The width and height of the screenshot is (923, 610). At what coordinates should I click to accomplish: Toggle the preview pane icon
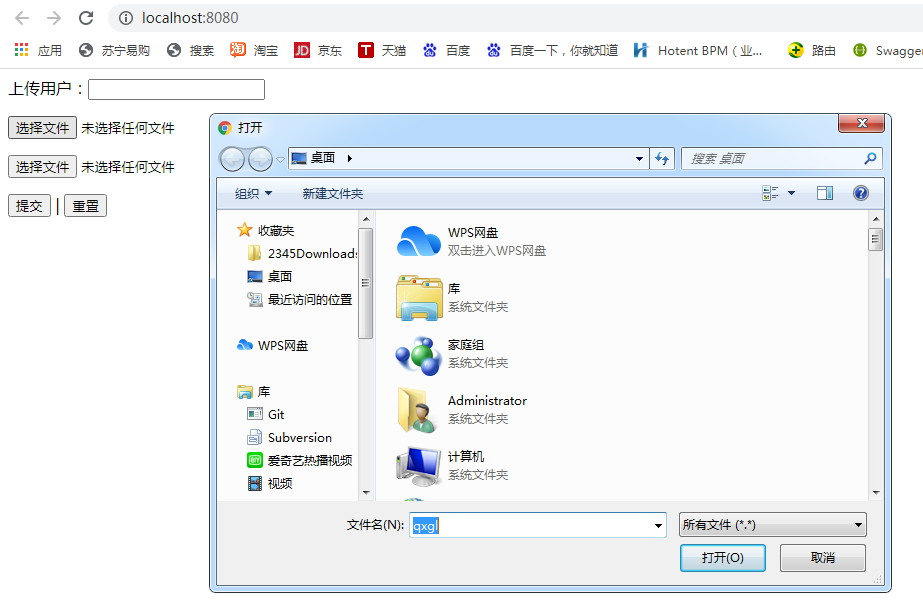pos(825,193)
